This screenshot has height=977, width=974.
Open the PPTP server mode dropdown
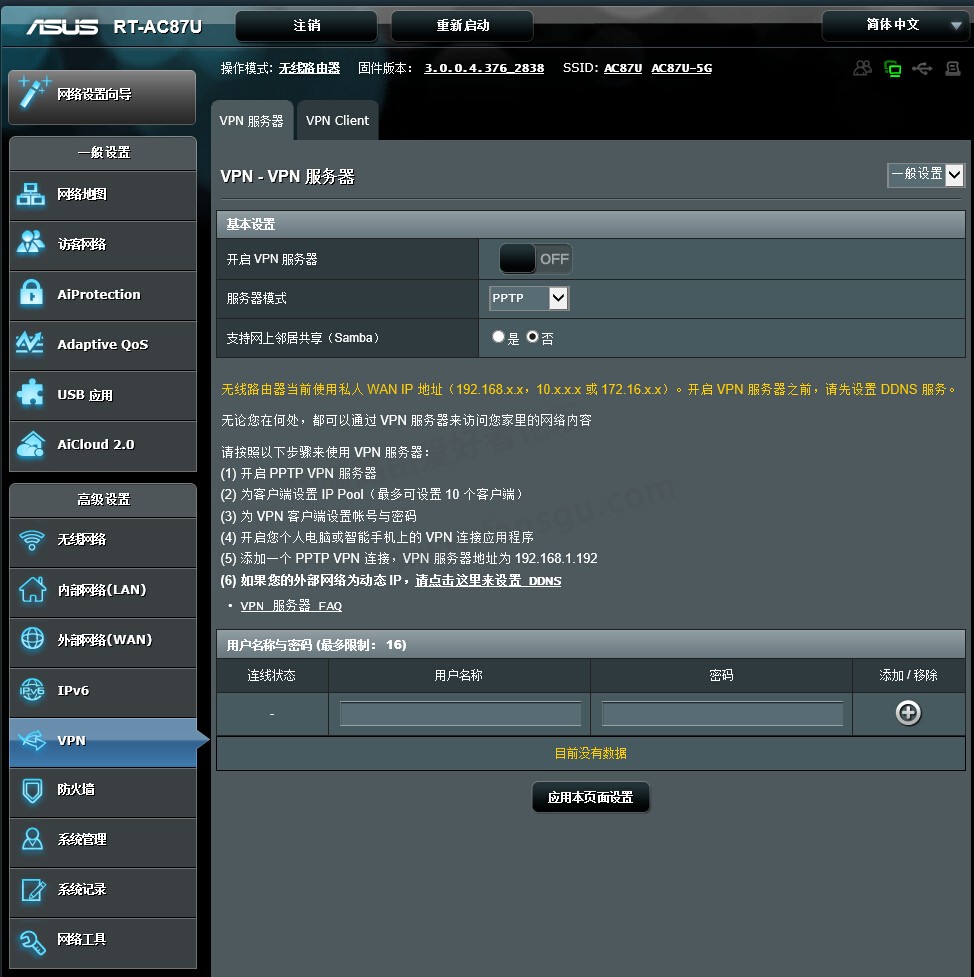pyautogui.click(x=529, y=298)
